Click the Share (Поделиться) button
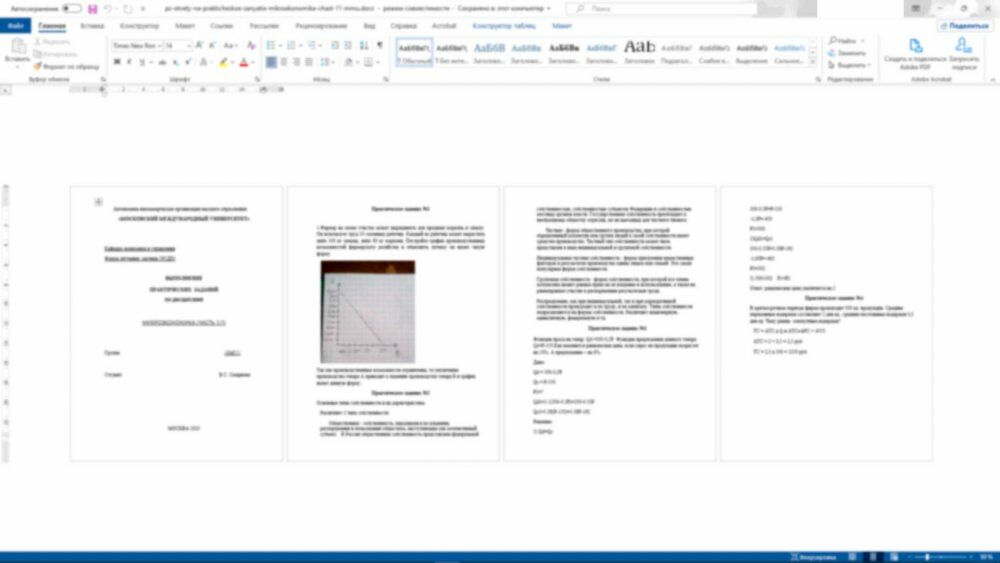Screen dimensions: 1000x563 click(964, 26)
